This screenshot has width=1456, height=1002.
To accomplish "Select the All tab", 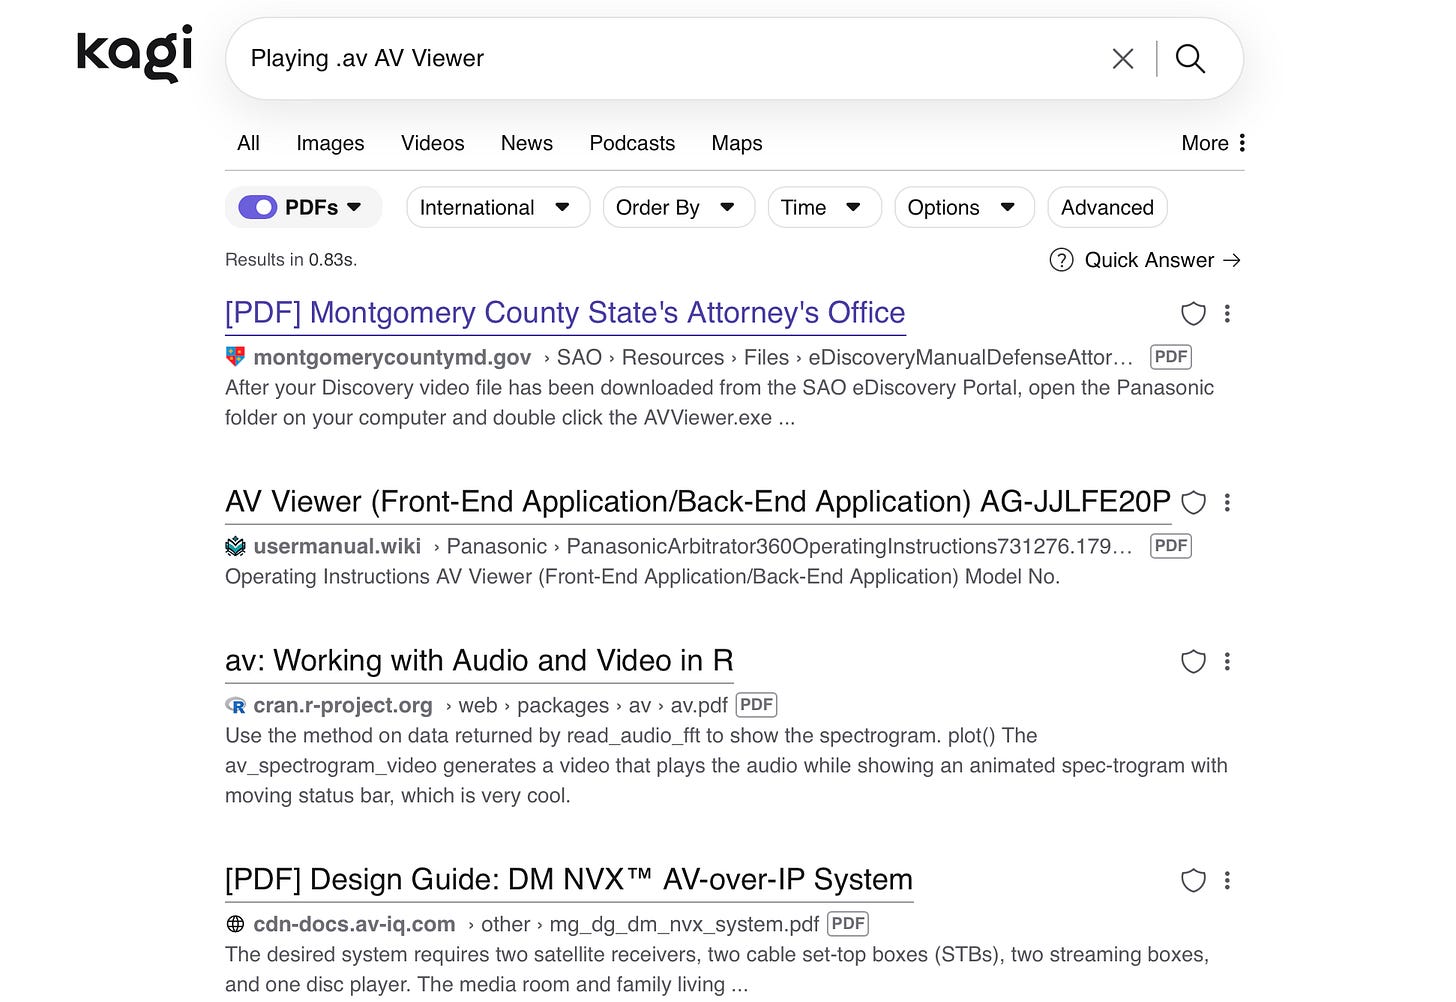I will (248, 143).
